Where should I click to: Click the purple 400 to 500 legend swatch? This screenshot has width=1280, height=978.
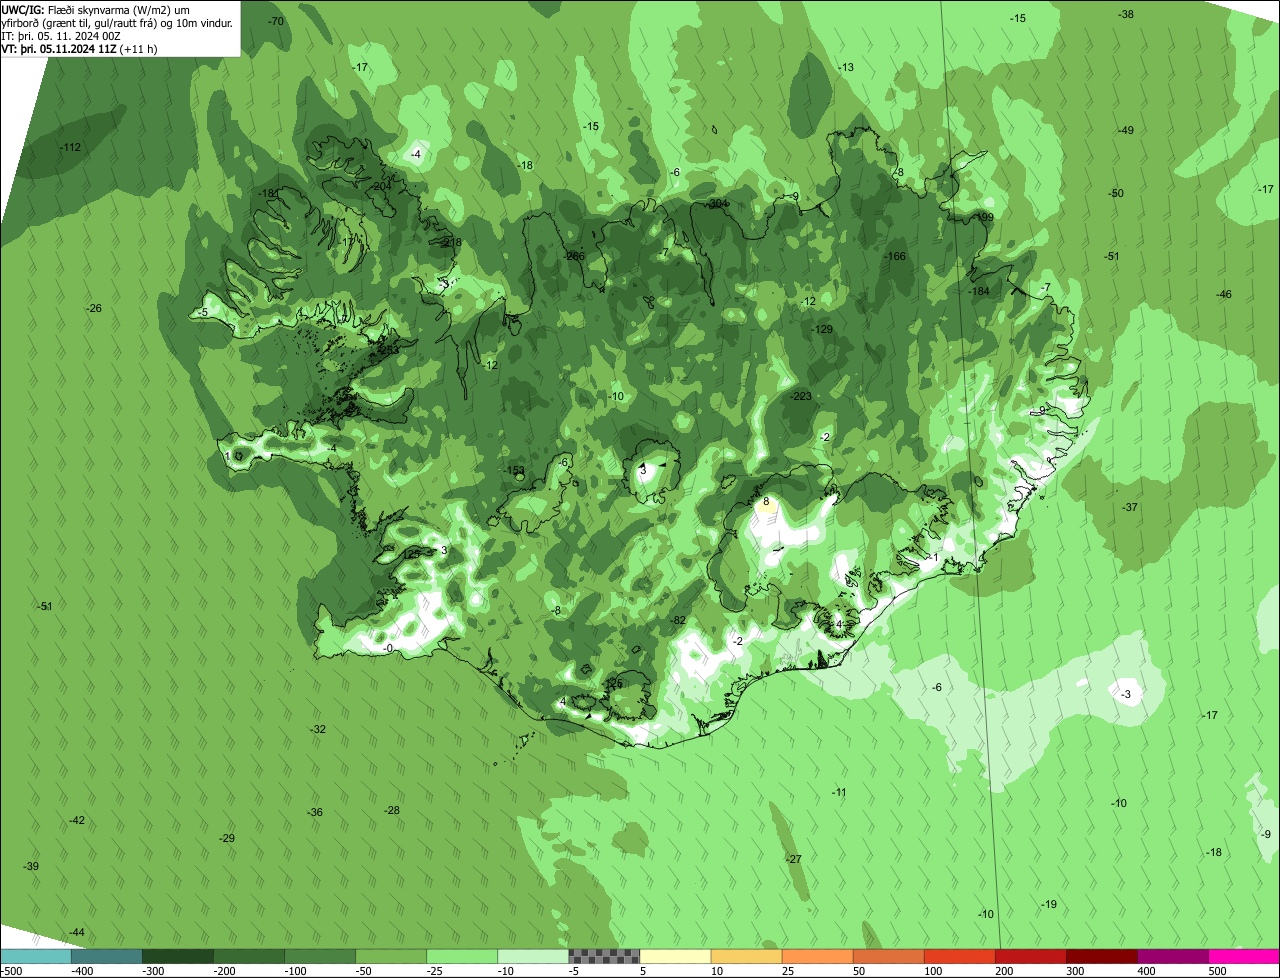(1171, 956)
